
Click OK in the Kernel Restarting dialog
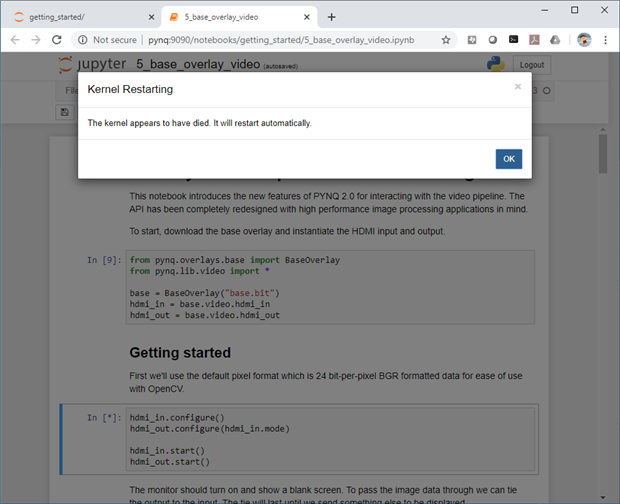click(508, 159)
